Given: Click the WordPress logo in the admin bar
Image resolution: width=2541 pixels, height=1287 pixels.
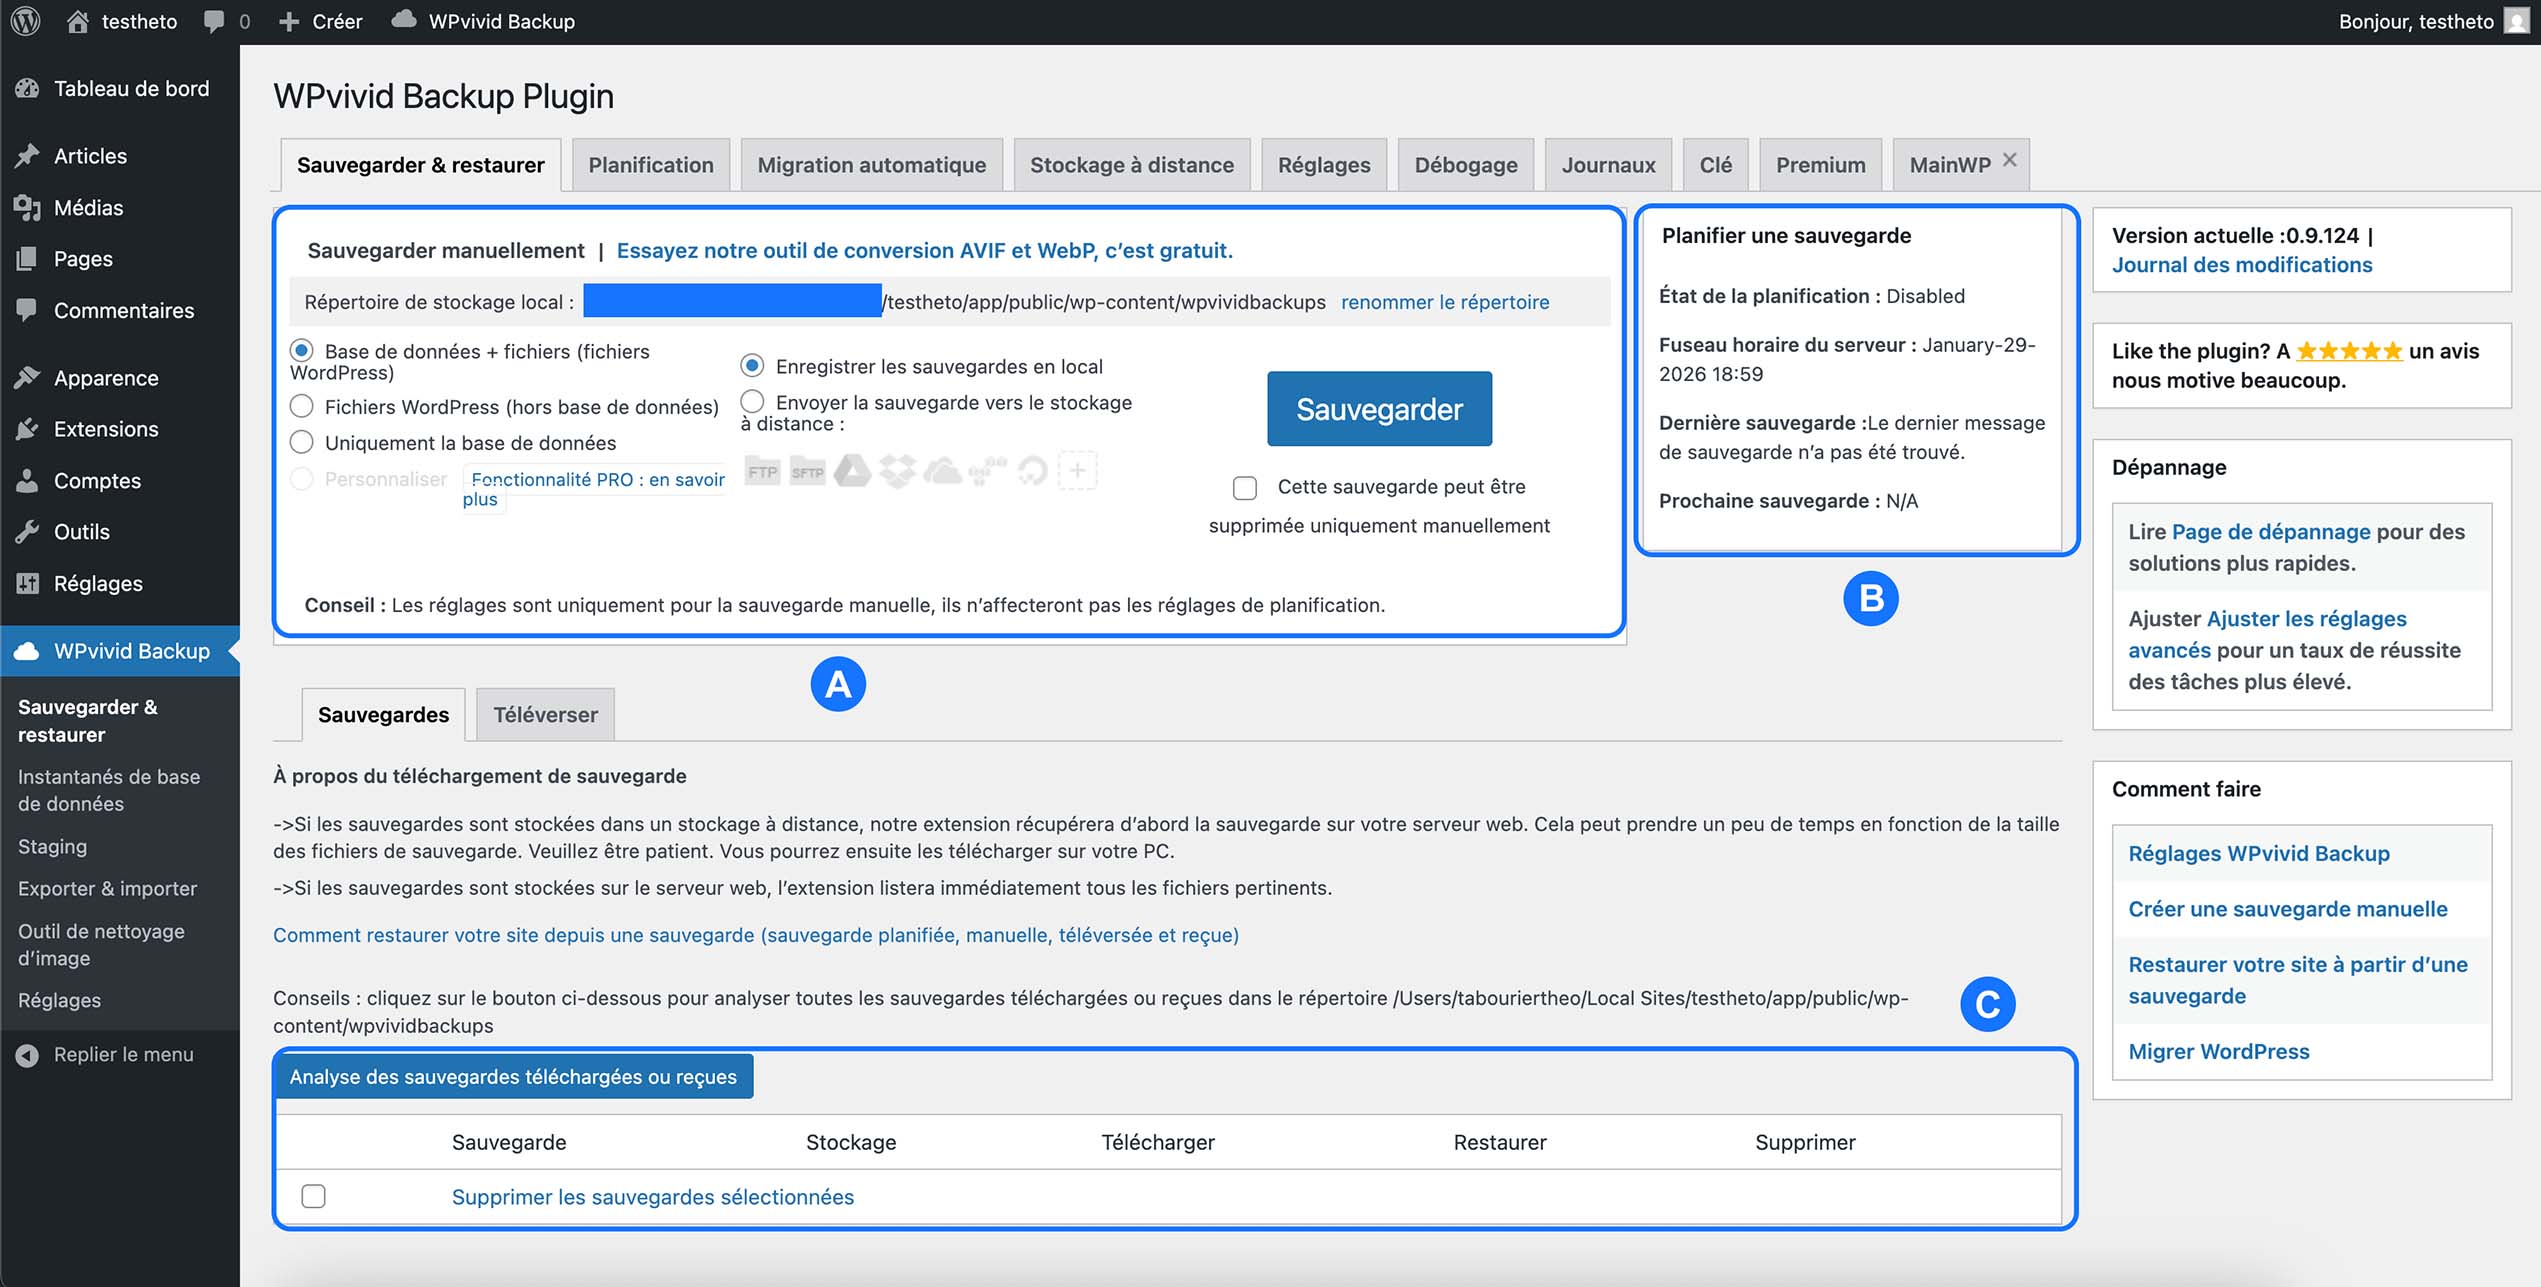Looking at the screenshot, I should (24, 20).
